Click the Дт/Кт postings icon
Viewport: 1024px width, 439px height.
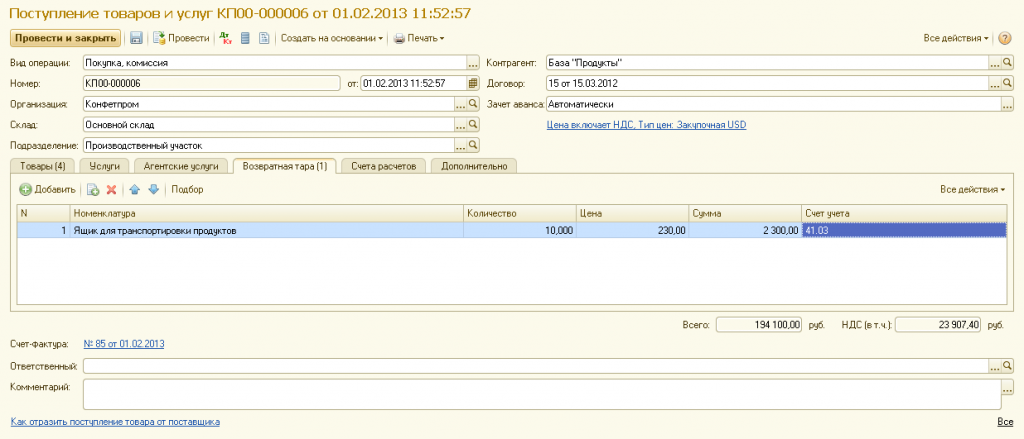[x=225, y=38]
